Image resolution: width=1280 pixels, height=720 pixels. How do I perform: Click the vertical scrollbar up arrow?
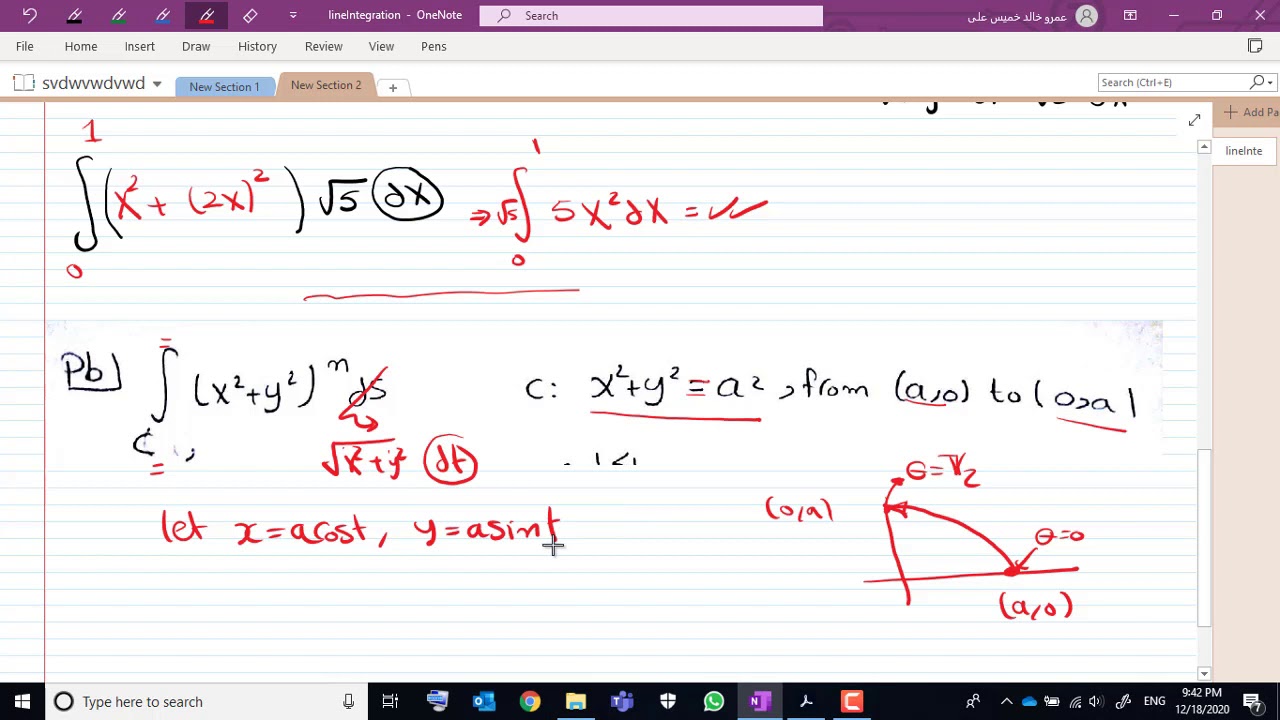(x=1204, y=148)
